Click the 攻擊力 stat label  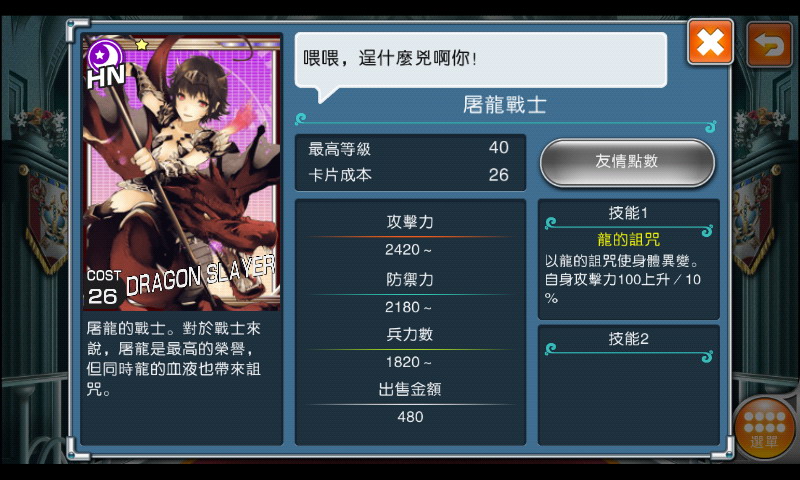410,222
